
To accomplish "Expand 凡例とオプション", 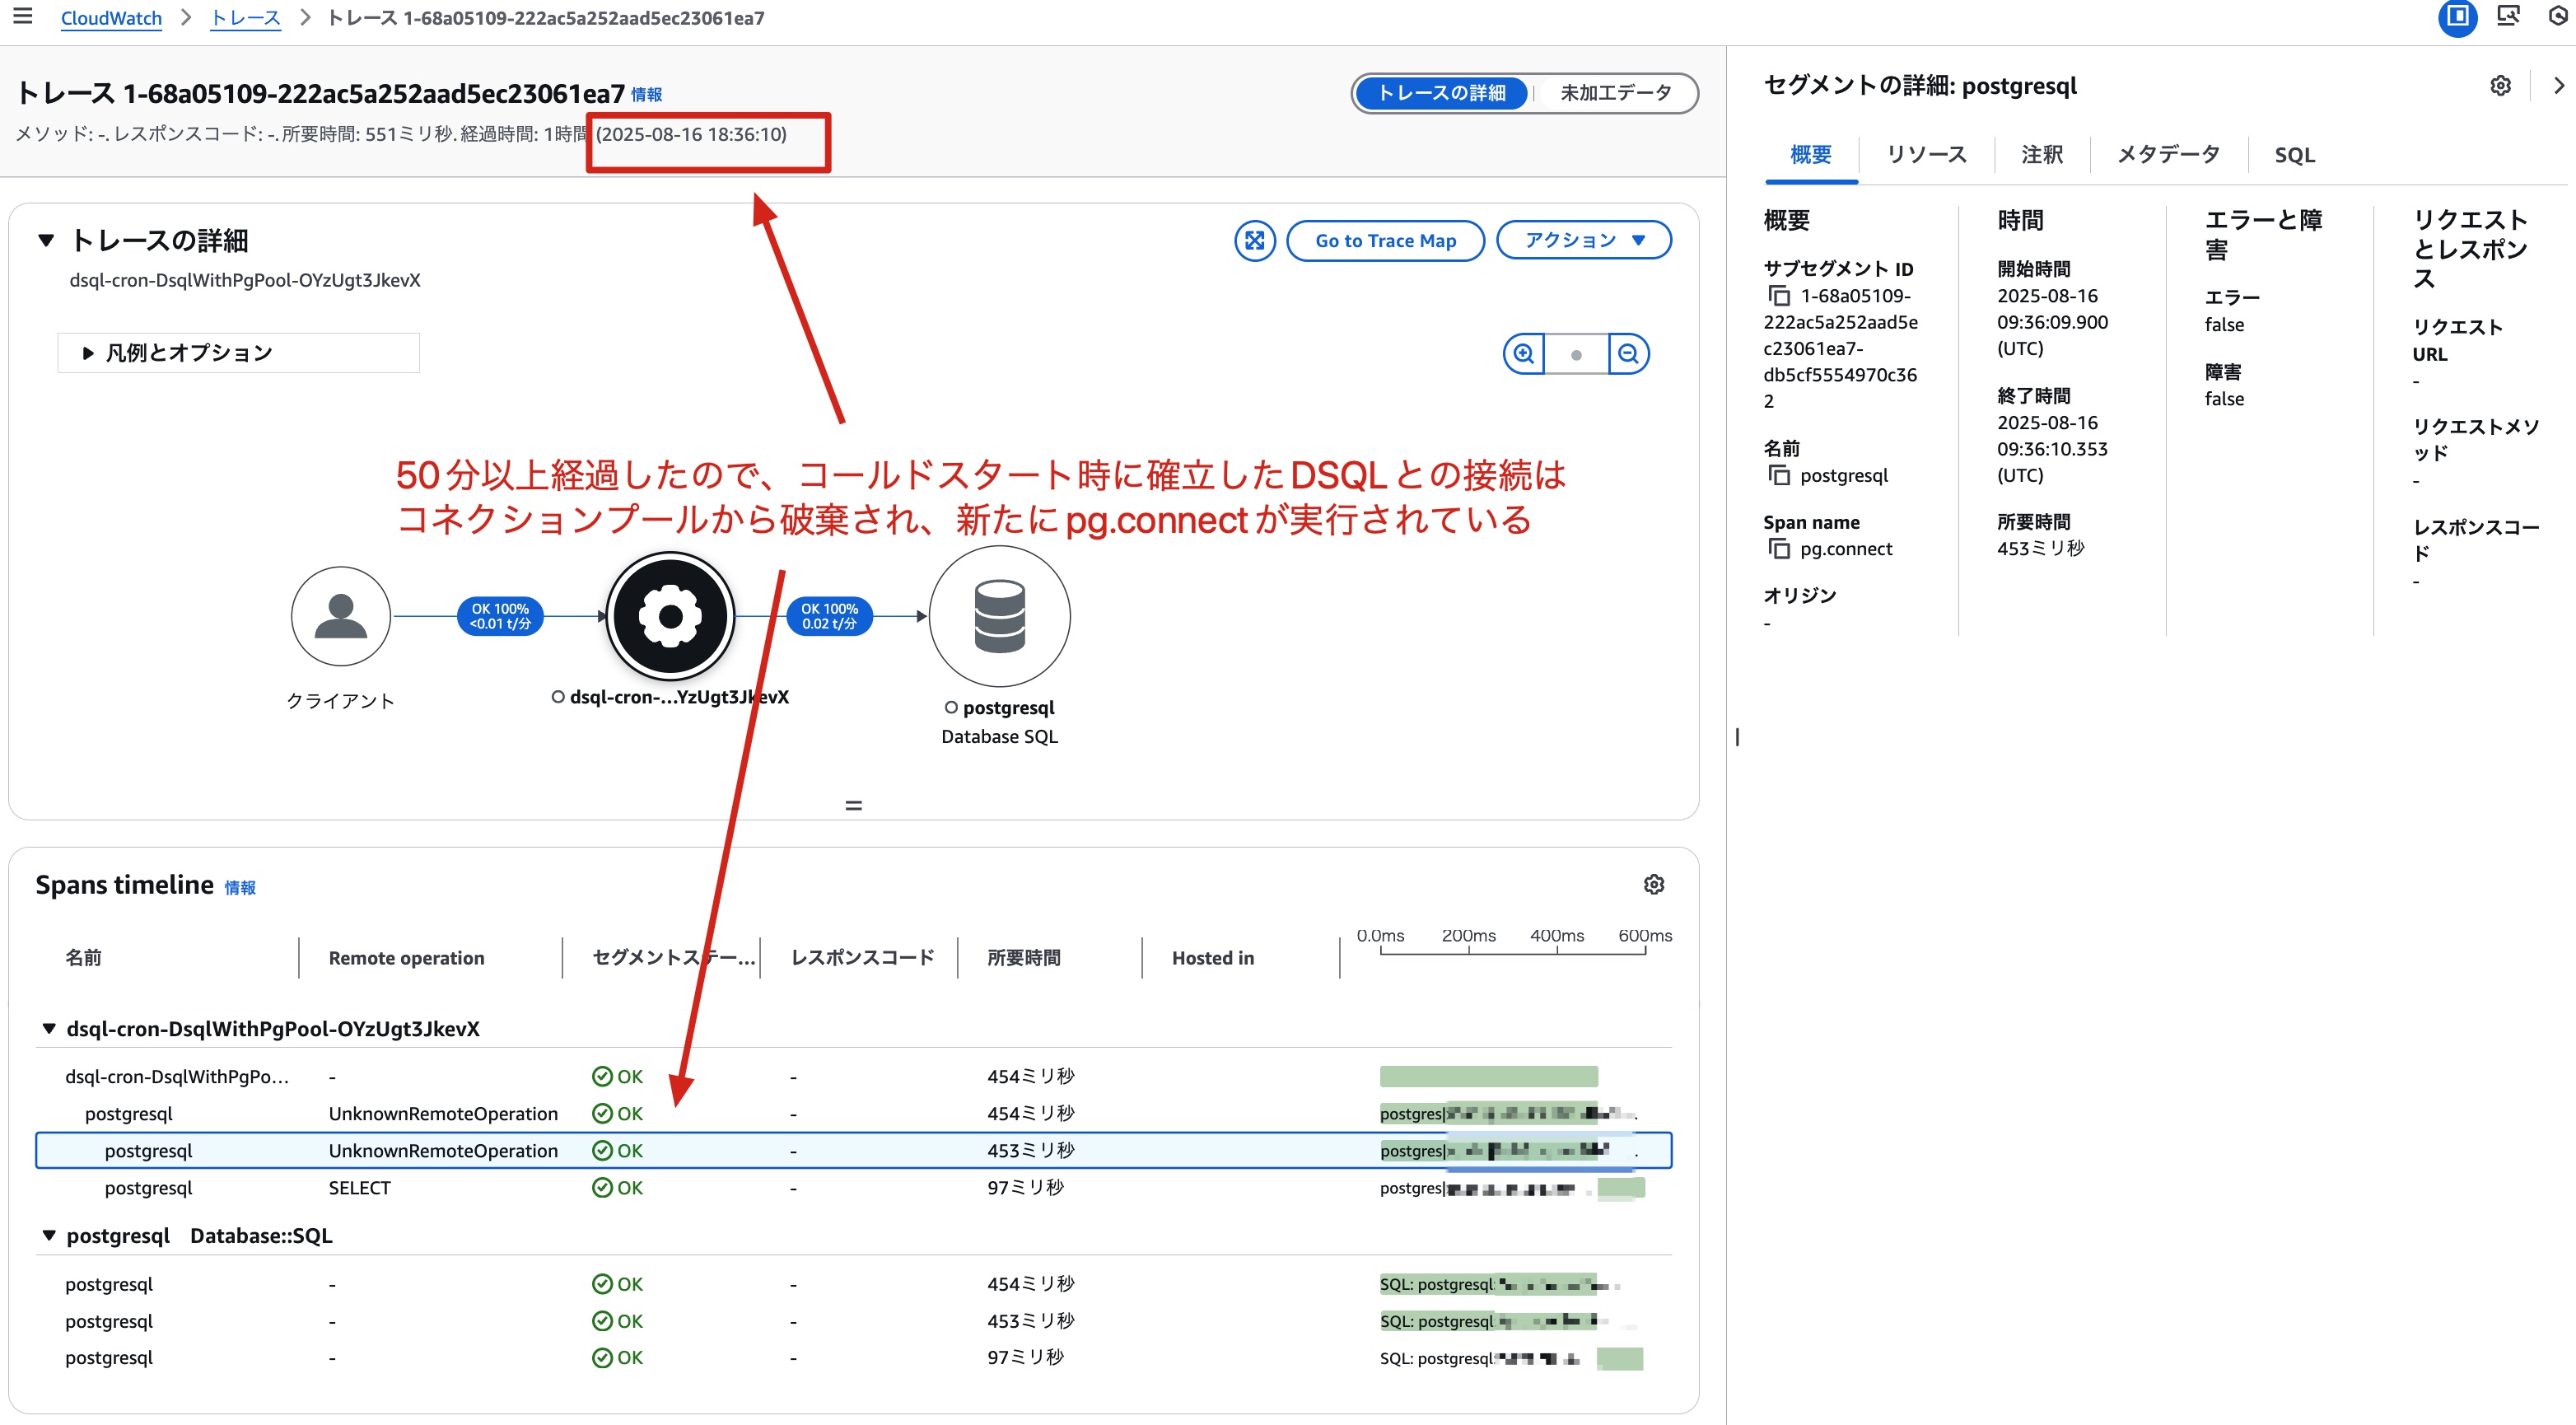I will click(x=238, y=353).
